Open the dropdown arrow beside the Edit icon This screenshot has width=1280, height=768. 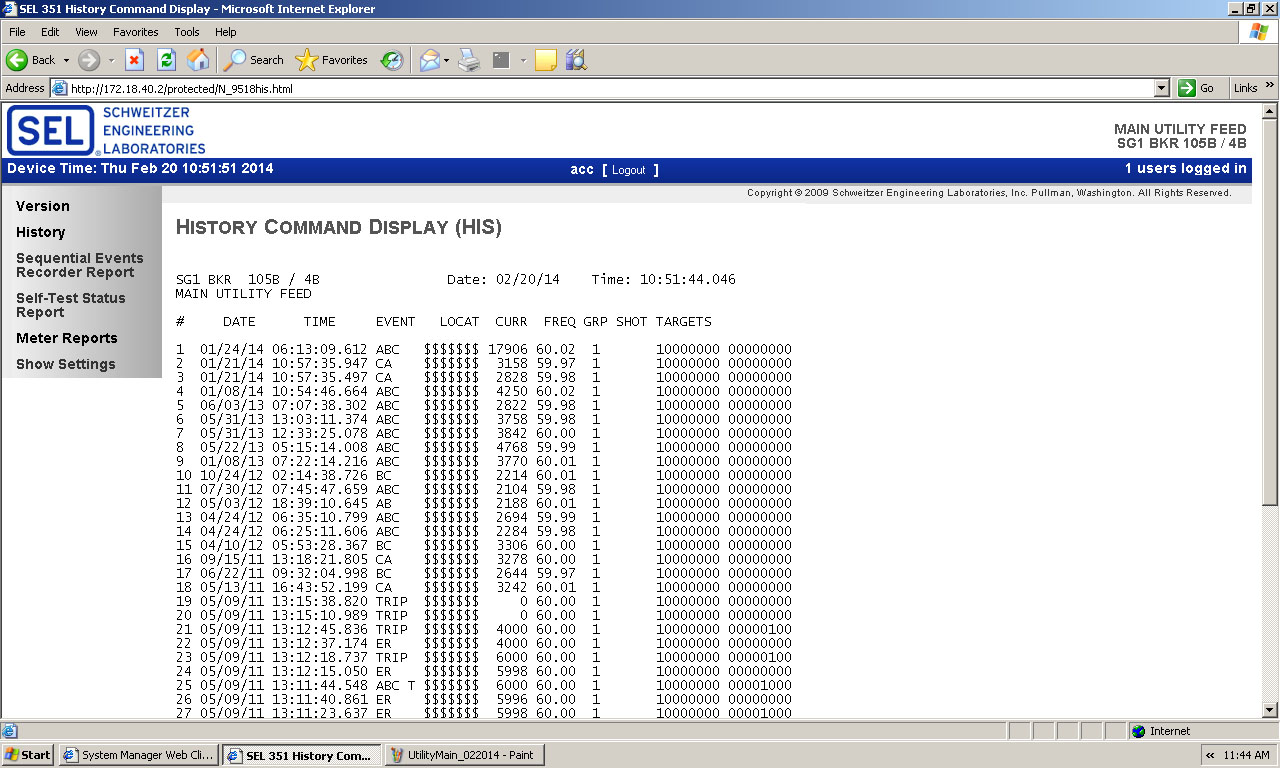(x=523, y=60)
